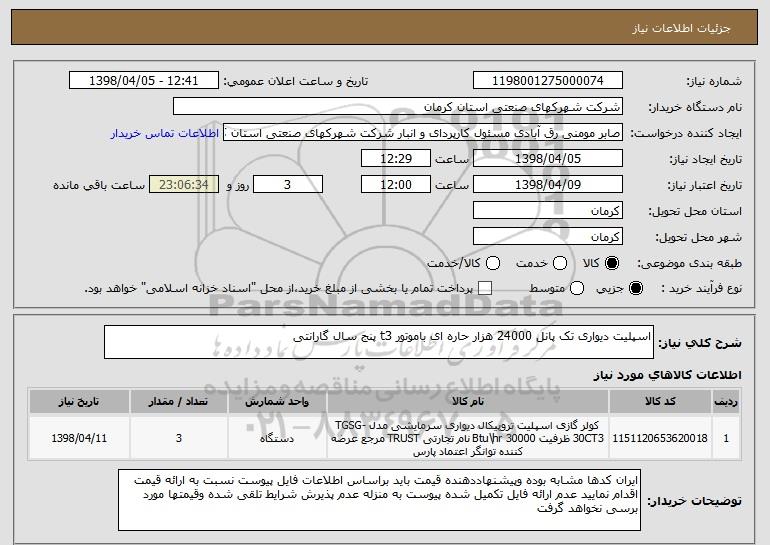770x545 pixels.
Task: Click the remaining time countdown 23:06:34
Action: [184, 185]
